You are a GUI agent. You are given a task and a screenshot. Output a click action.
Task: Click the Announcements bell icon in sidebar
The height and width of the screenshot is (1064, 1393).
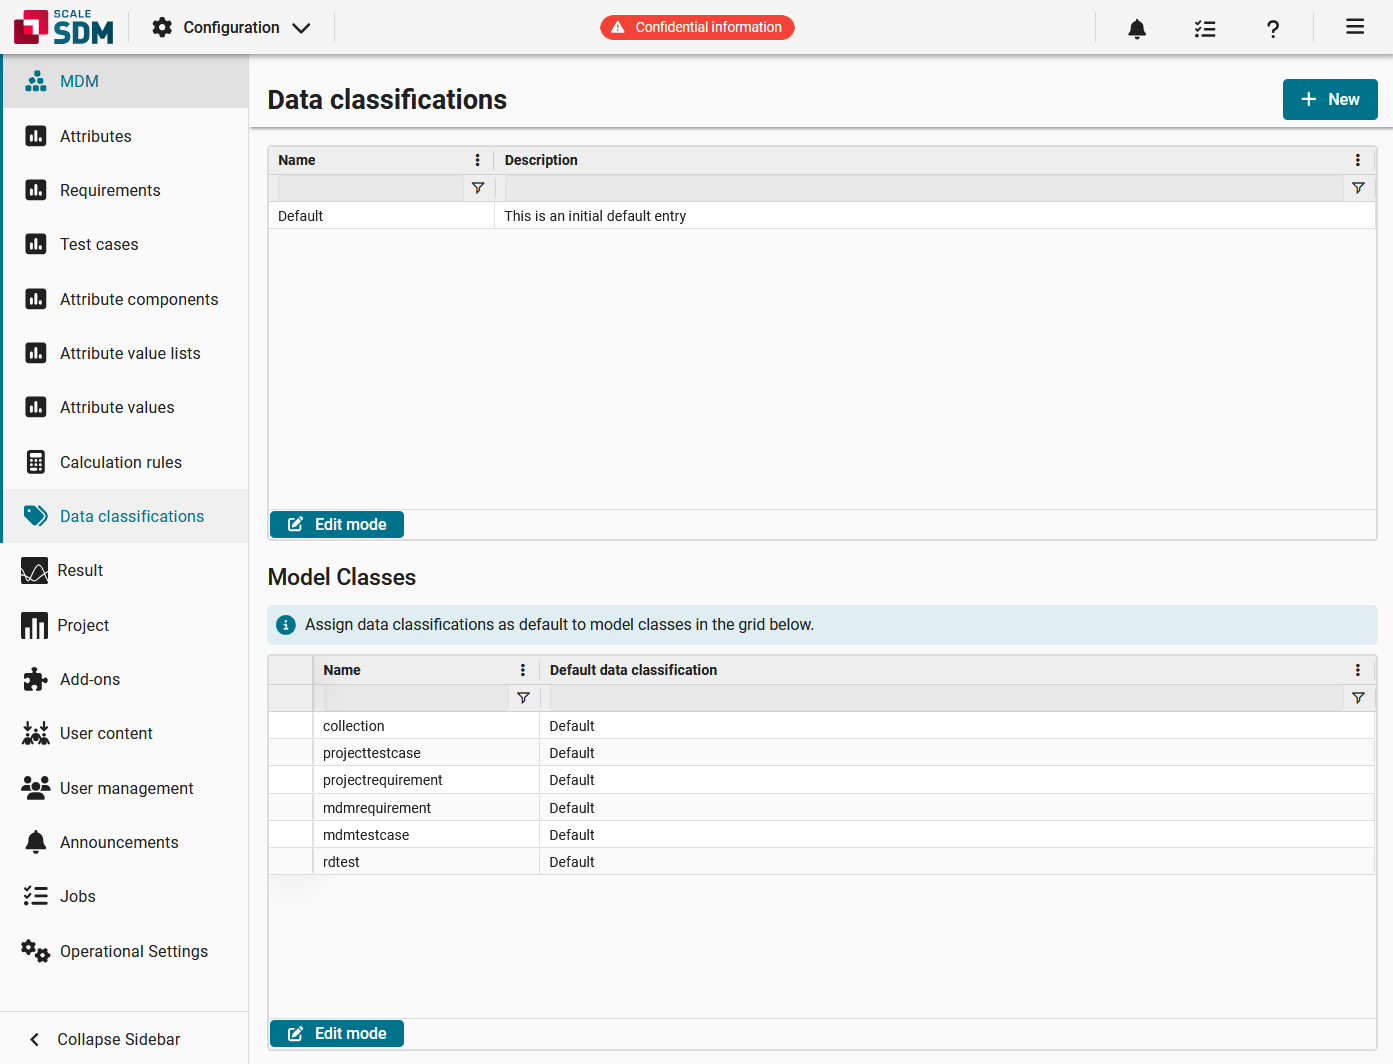tap(36, 842)
